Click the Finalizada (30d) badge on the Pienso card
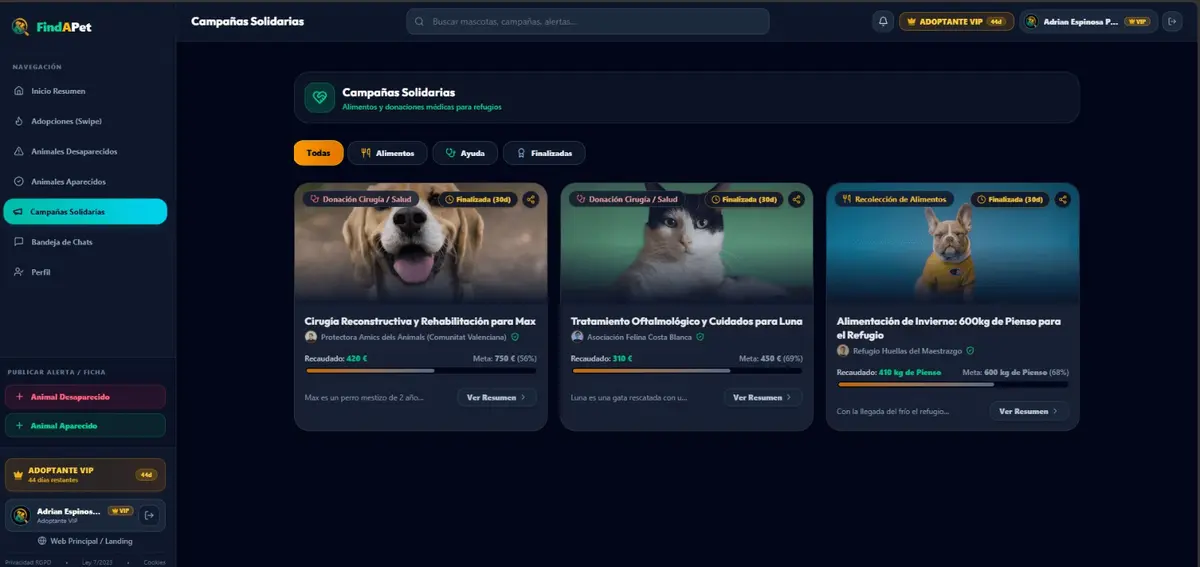The height and width of the screenshot is (567, 1200). (1010, 199)
